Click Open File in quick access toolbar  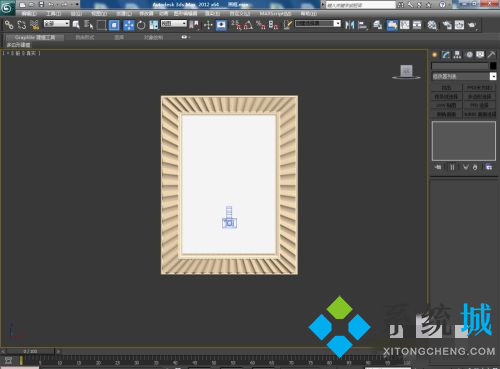click(x=32, y=5)
